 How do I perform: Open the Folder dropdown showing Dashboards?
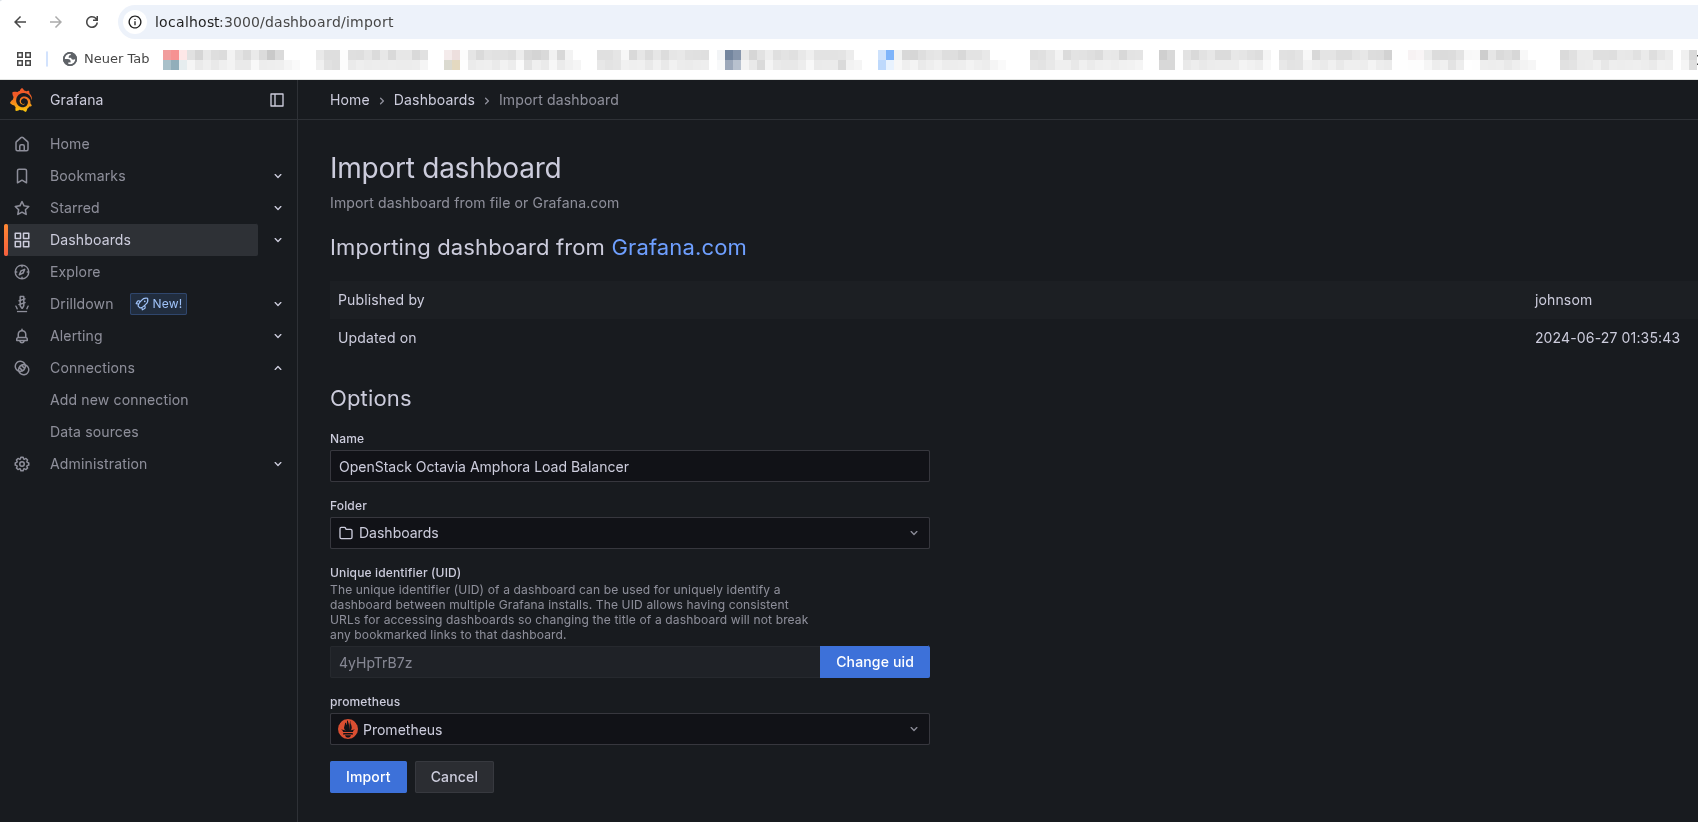point(629,533)
